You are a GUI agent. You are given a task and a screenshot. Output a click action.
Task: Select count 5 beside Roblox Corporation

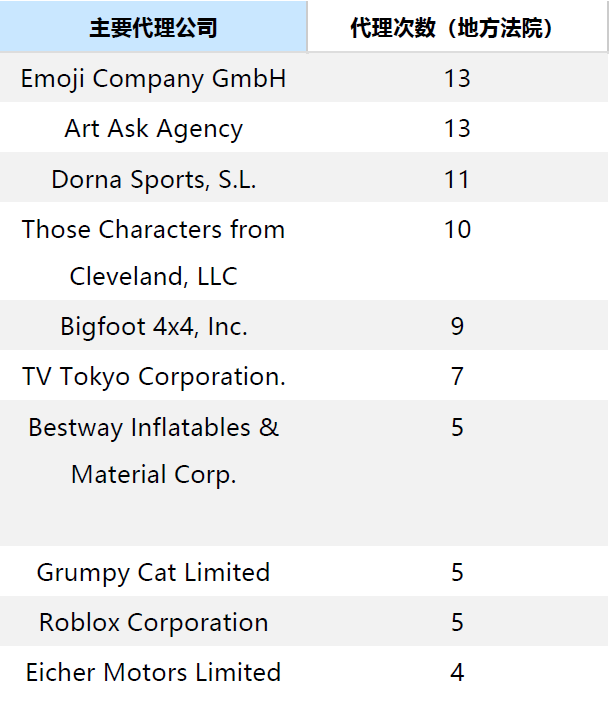tap(457, 622)
